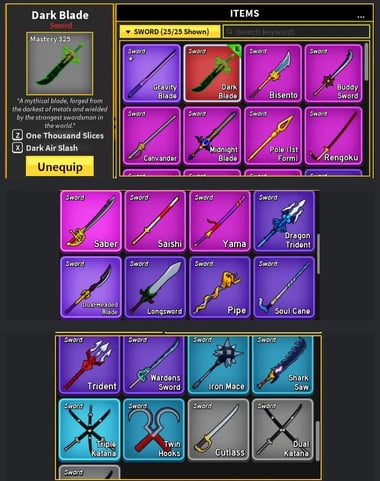Select the Gravity Blade sword item
Image resolution: width=380 pixels, height=481 pixels.
tap(152, 73)
